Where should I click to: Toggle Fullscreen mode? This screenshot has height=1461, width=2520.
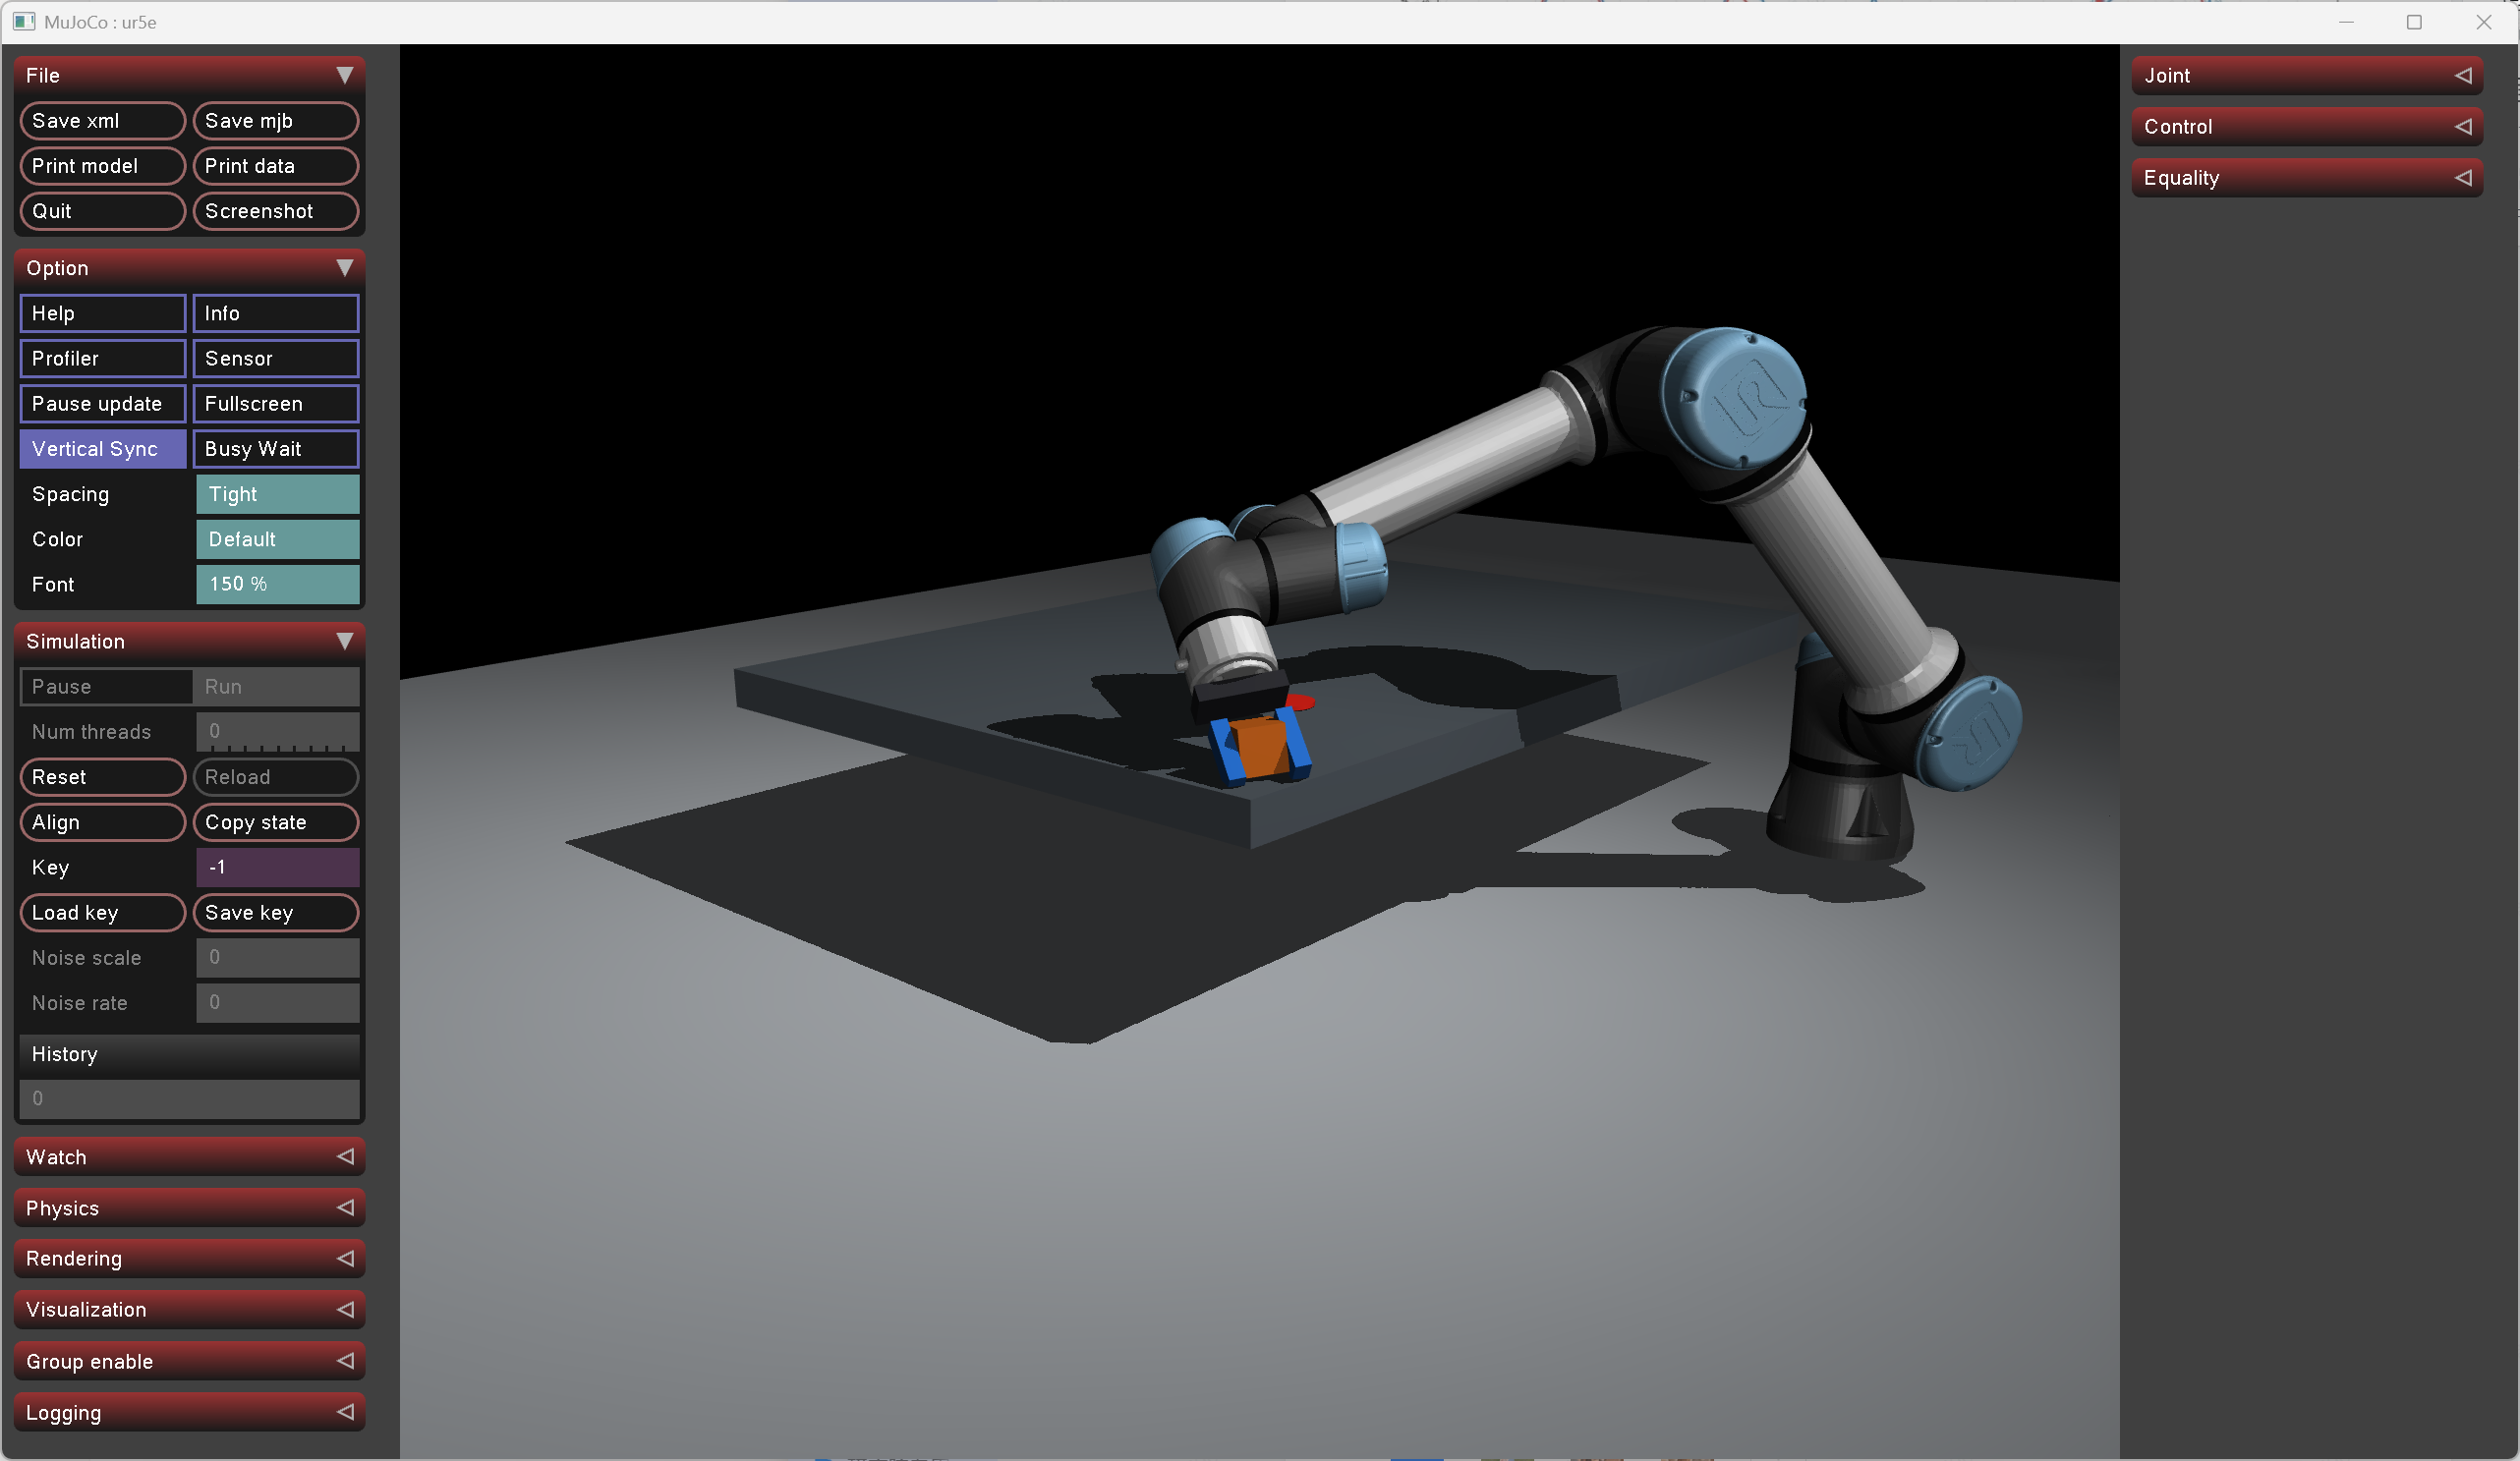[x=276, y=404]
